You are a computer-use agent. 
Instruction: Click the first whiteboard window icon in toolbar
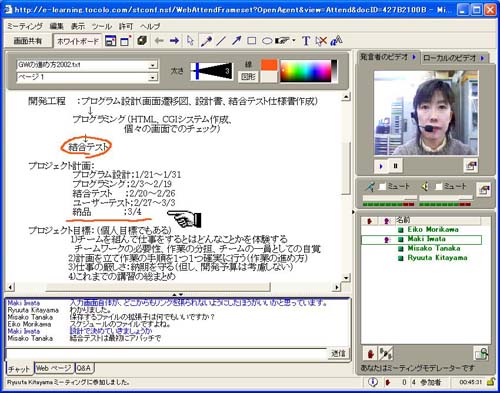coord(111,41)
